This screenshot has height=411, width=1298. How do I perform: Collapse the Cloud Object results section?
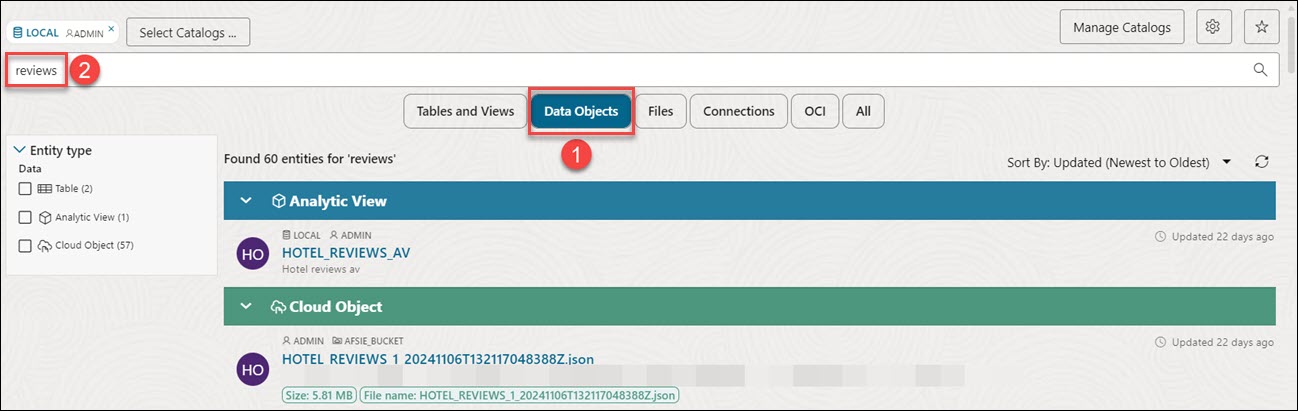click(246, 307)
